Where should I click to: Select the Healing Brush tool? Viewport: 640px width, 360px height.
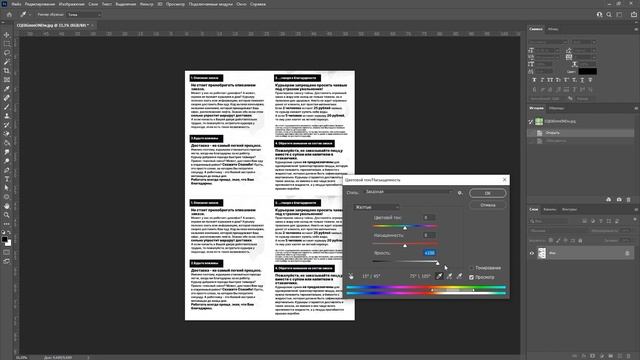point(7,98)
